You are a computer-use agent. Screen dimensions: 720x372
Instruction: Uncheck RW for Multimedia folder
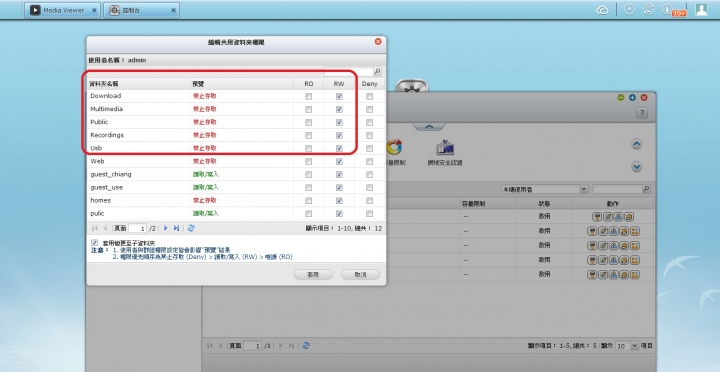pyautogui.click(x=339, y=109)
